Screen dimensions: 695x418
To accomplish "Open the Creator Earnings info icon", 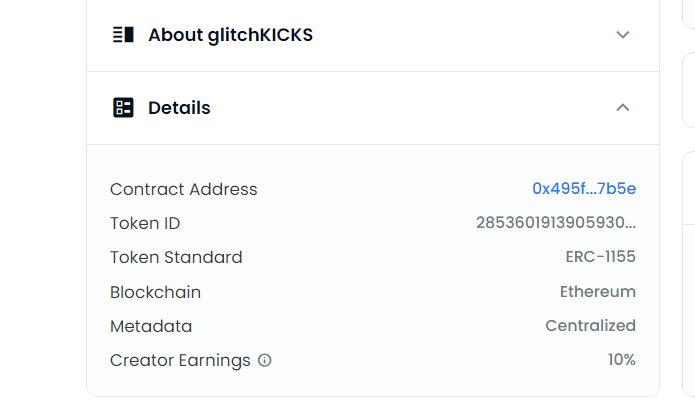I will coord(265,360).
